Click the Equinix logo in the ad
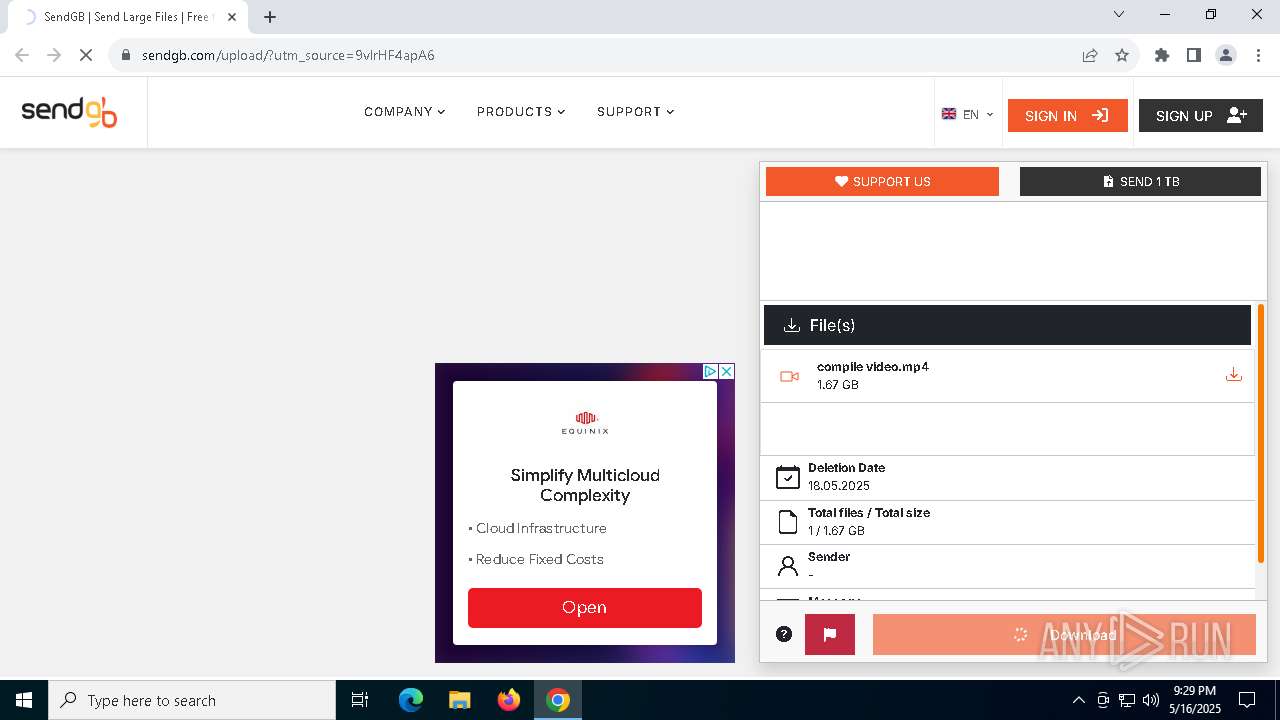 (585, 422)
